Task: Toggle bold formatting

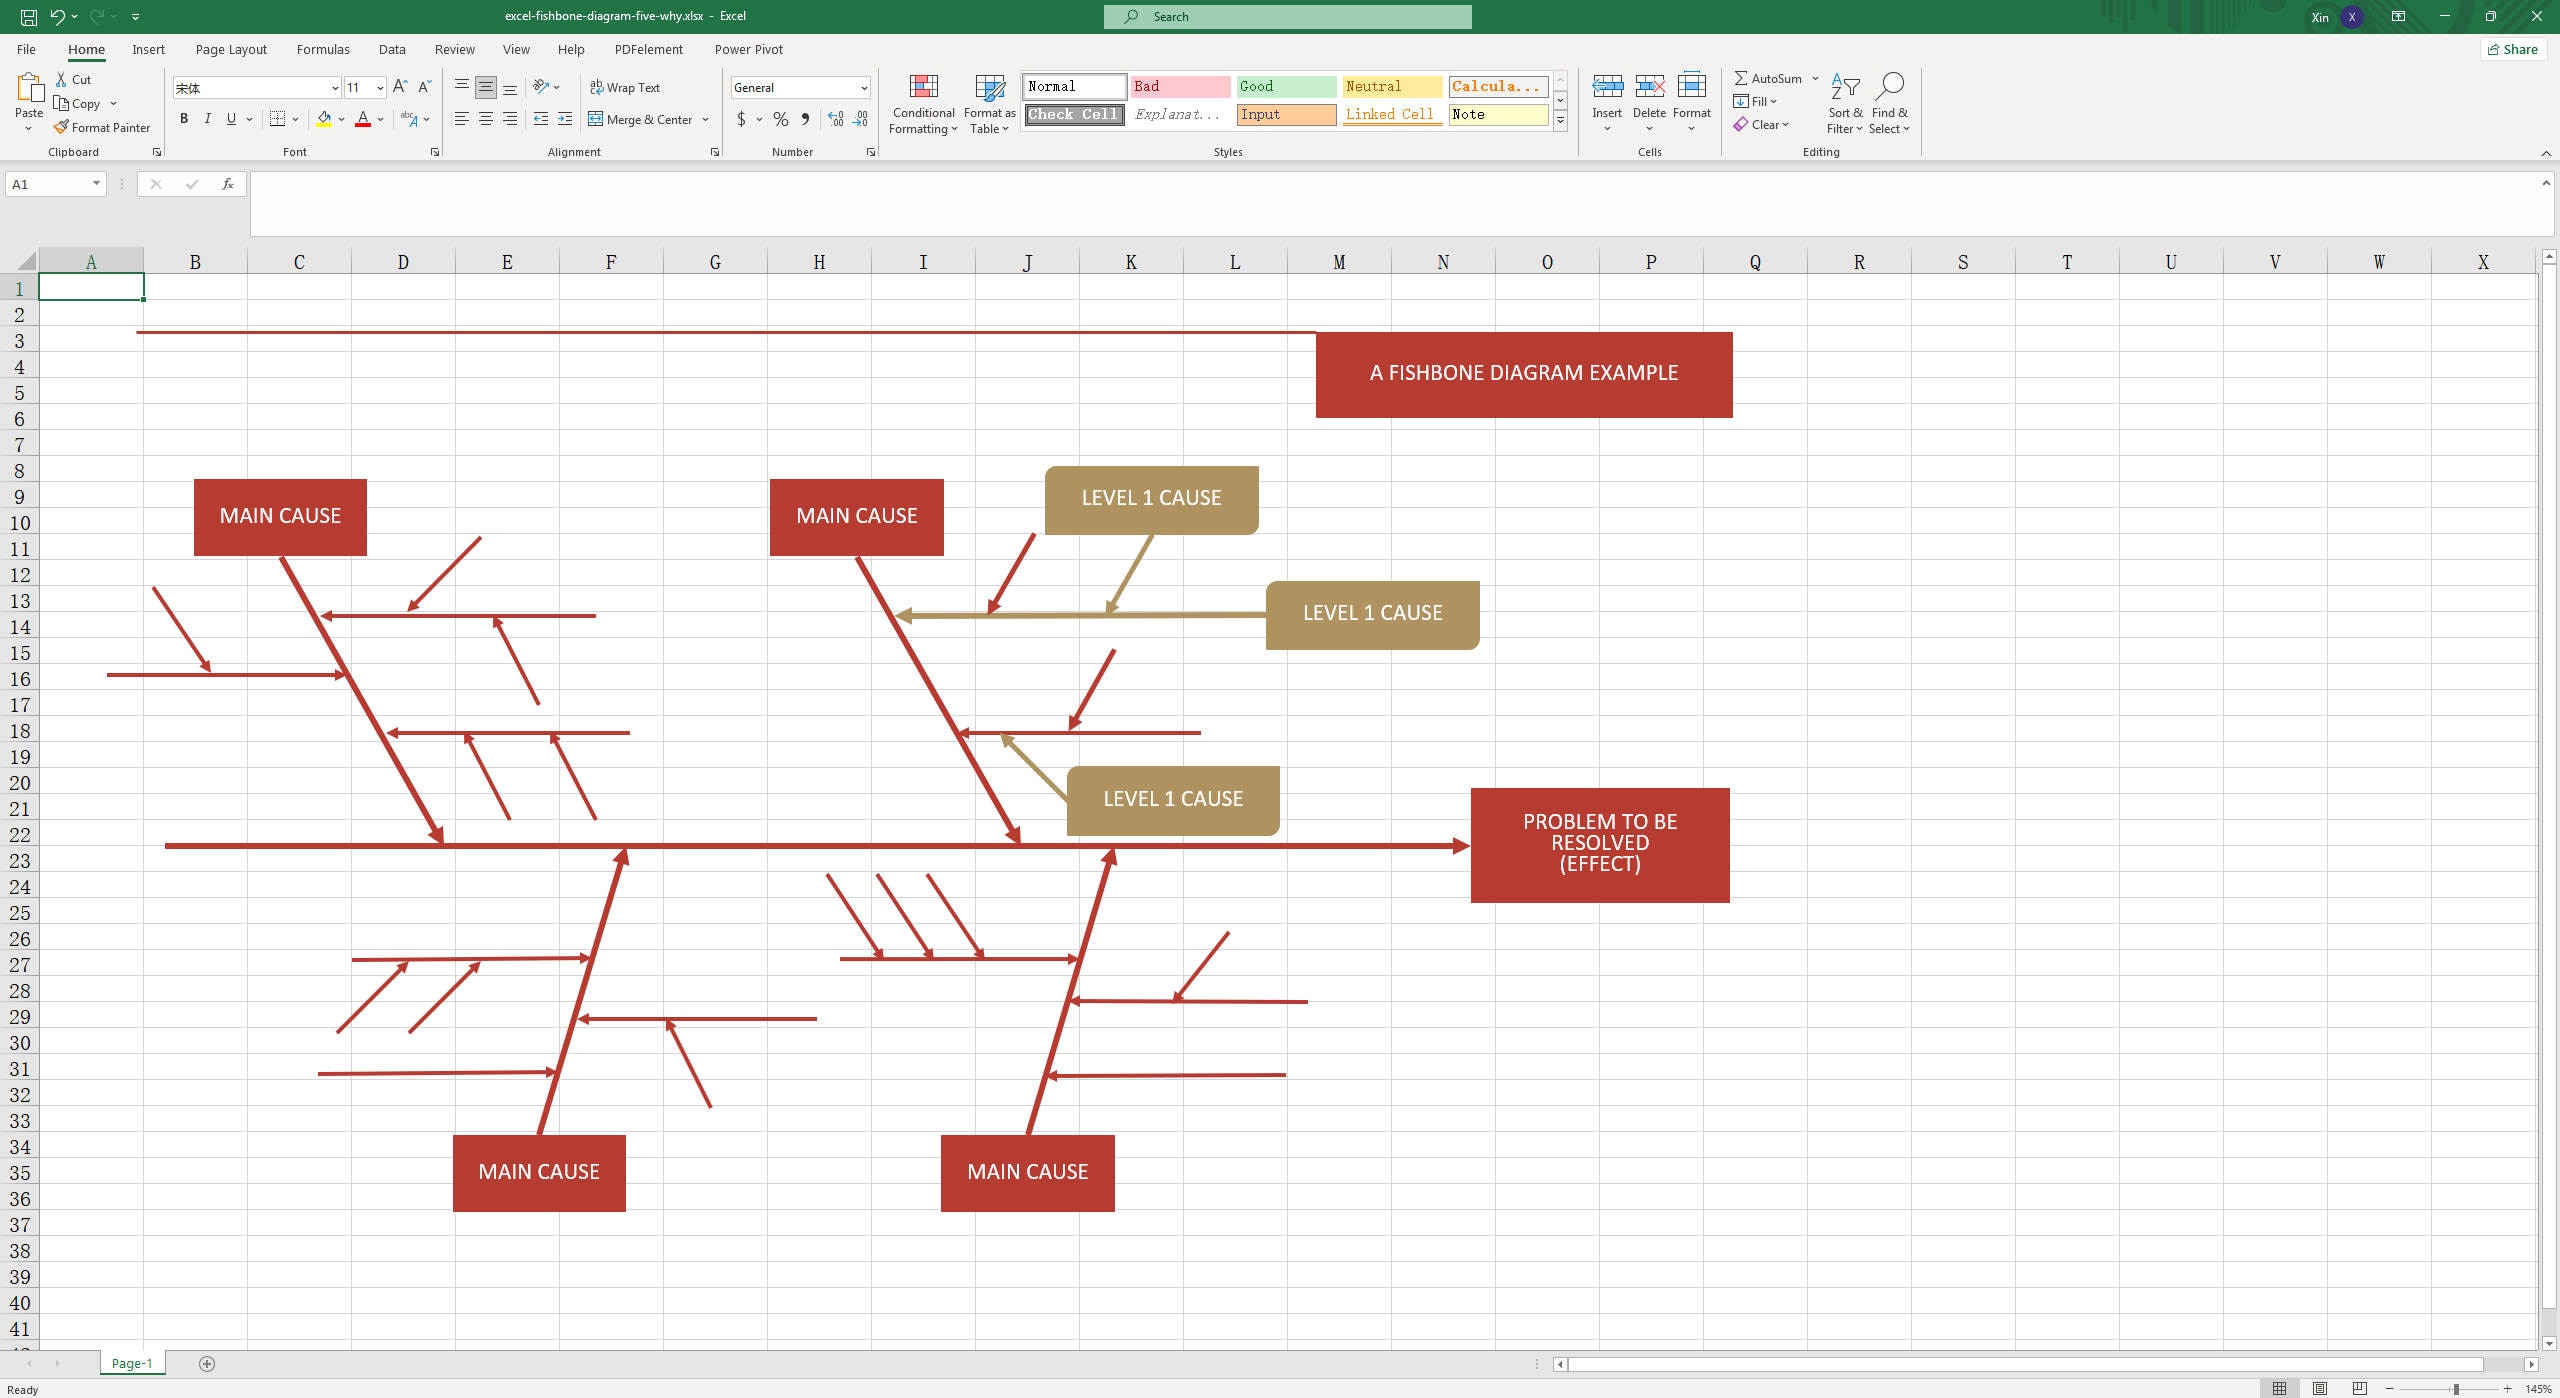Action: pyautogui.click(x=184, y=119)
